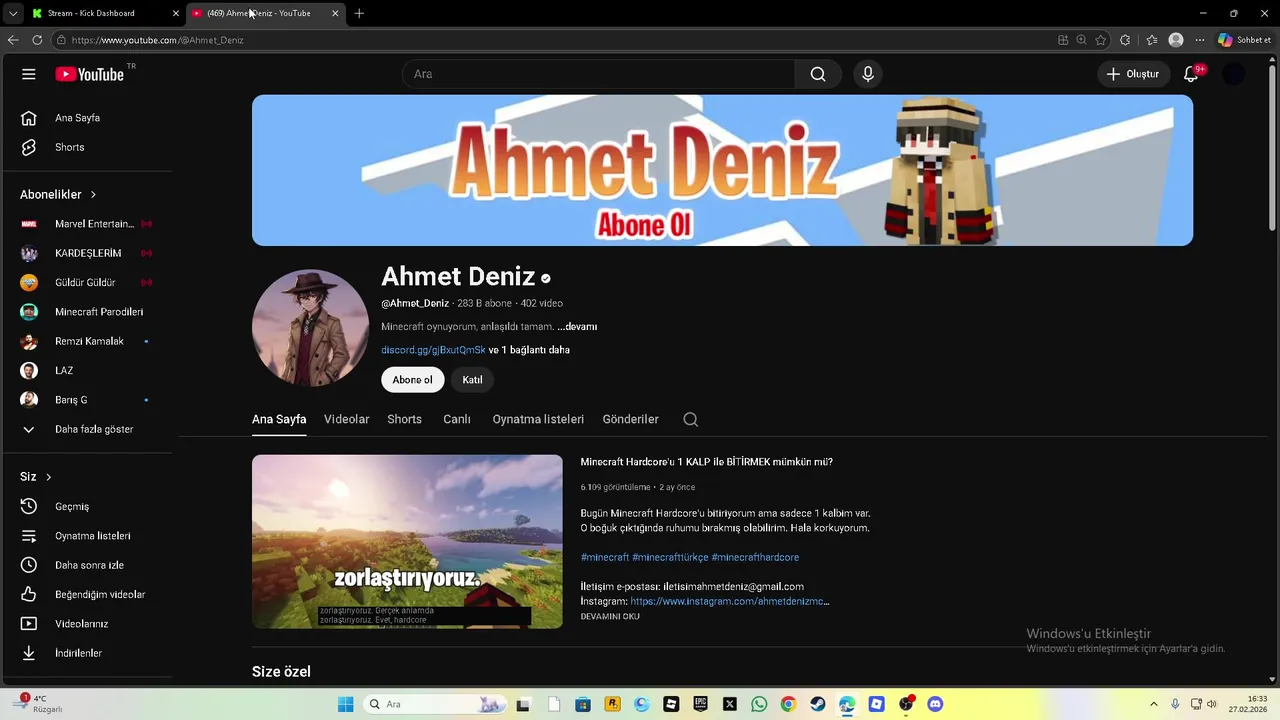Open Remzi Kamalak subscription

[86, 341]
